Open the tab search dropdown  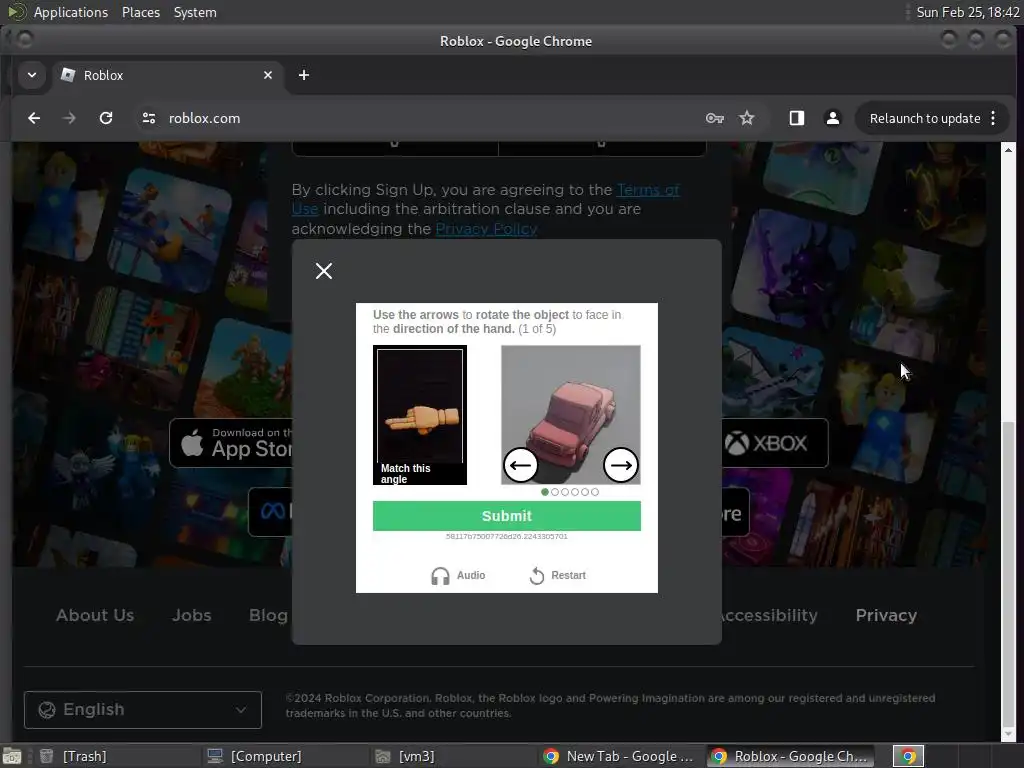(x=31, y=75)
